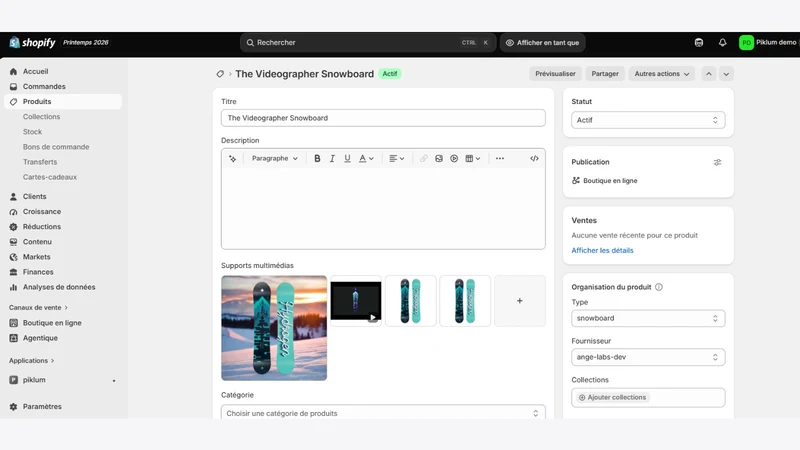Click the Shopify logo

pyautogui.click(x=32, y=42)
